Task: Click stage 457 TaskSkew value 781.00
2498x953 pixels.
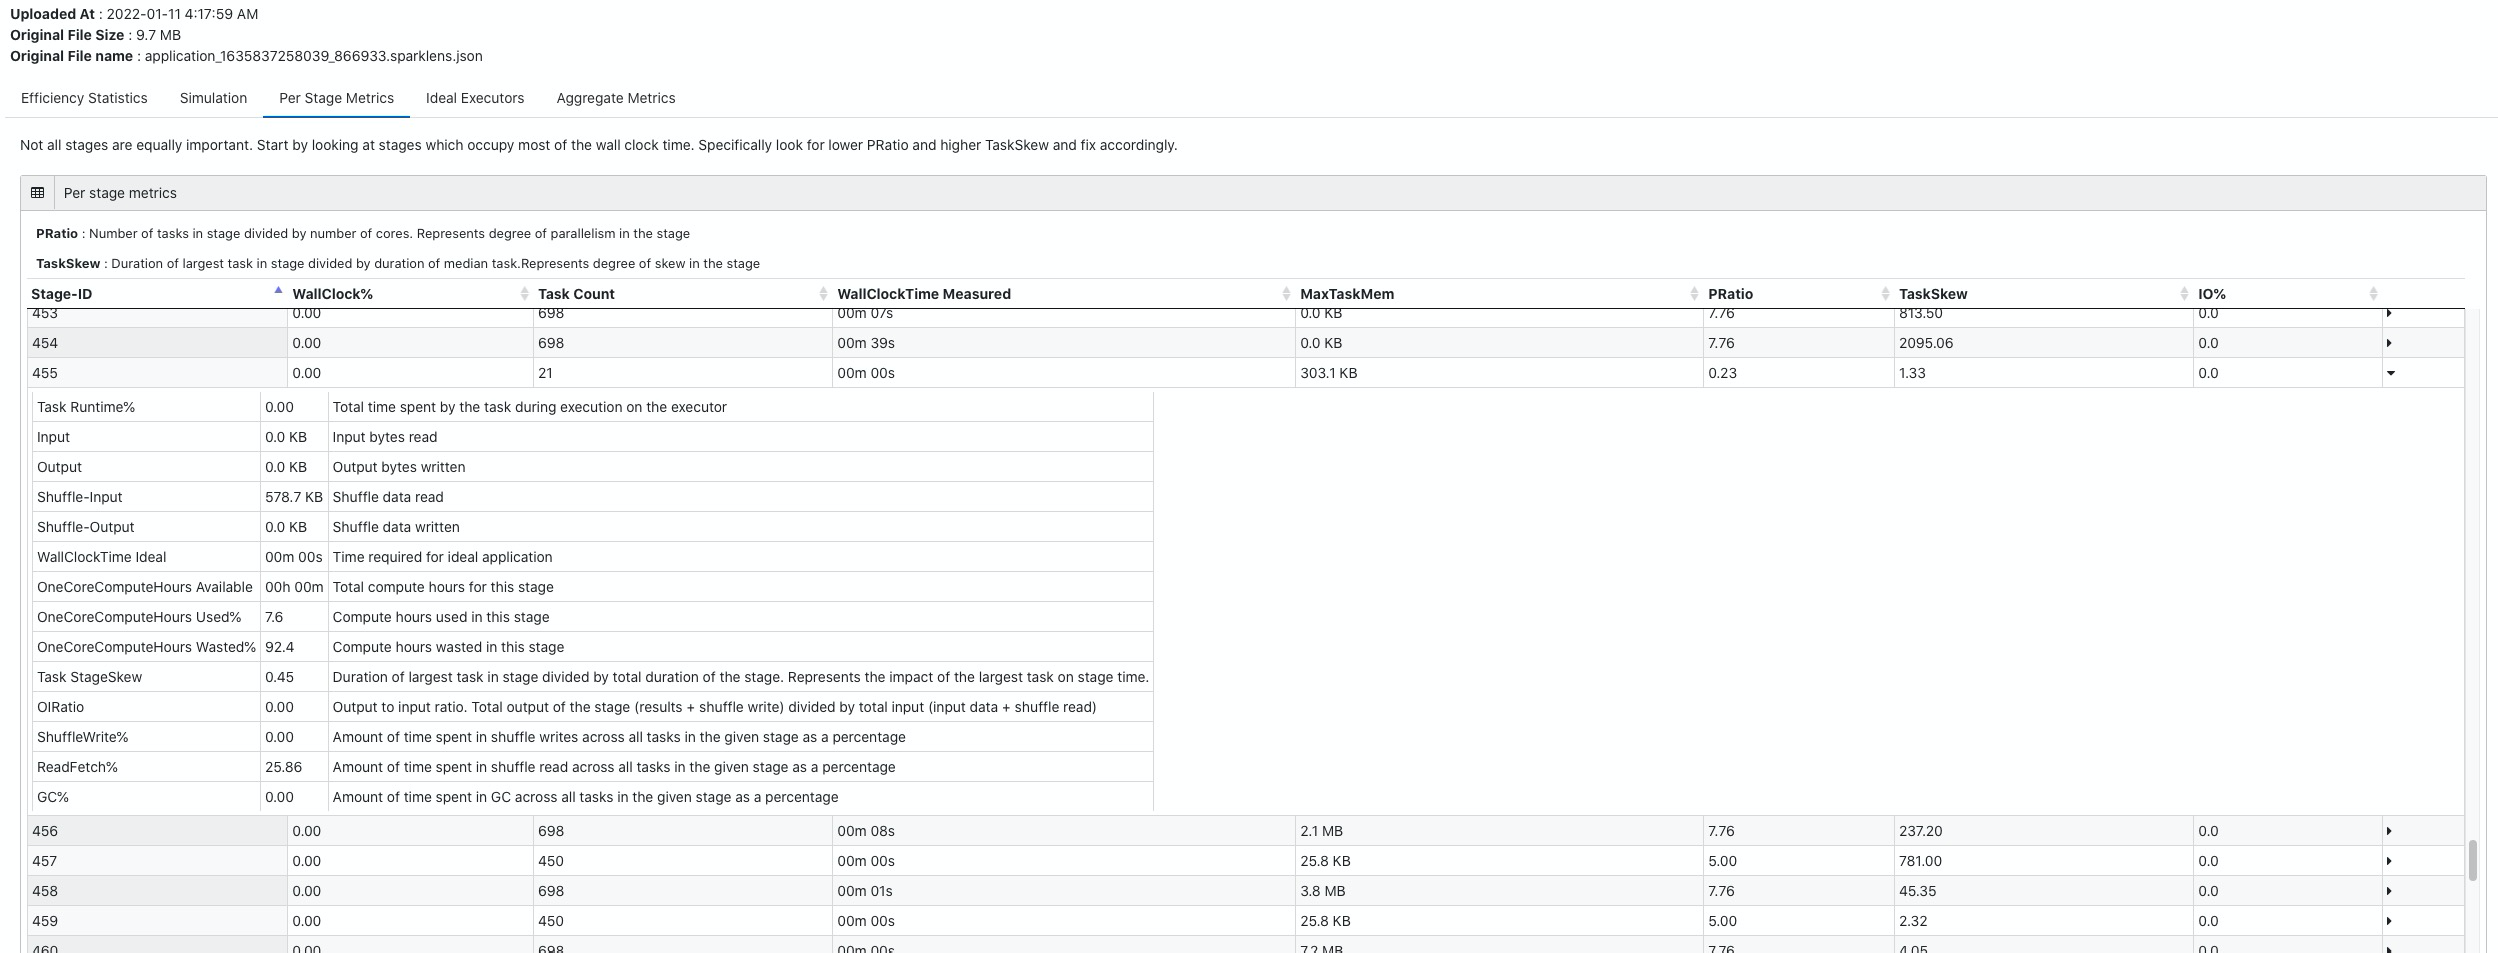Action: [1921, 861]
